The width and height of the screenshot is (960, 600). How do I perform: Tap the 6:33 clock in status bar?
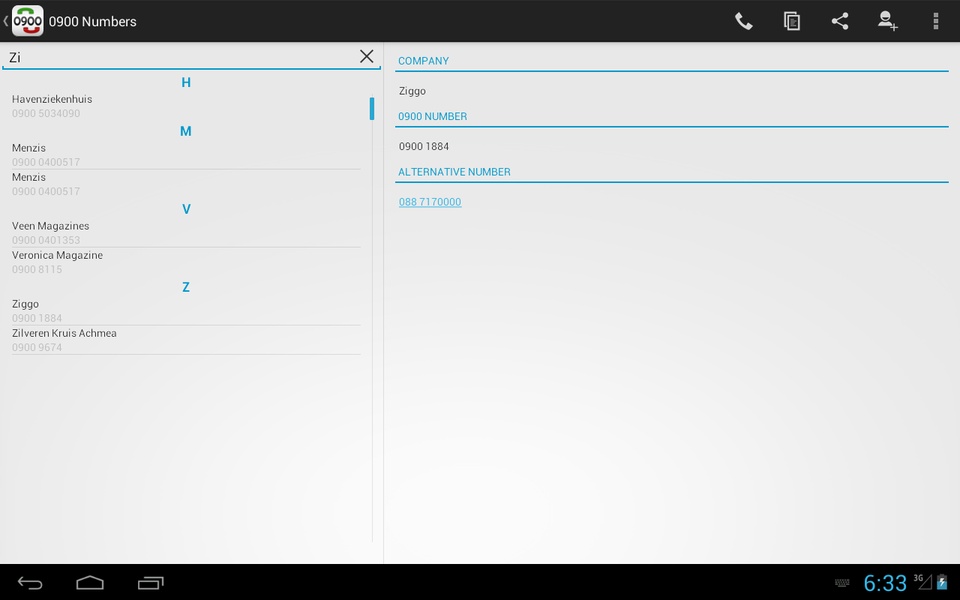pos(885,583)
